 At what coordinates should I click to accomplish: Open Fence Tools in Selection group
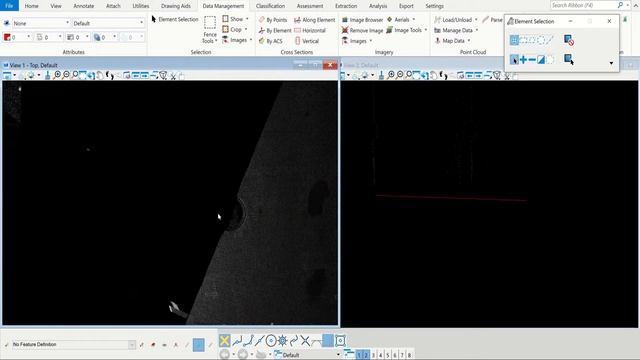210,30
